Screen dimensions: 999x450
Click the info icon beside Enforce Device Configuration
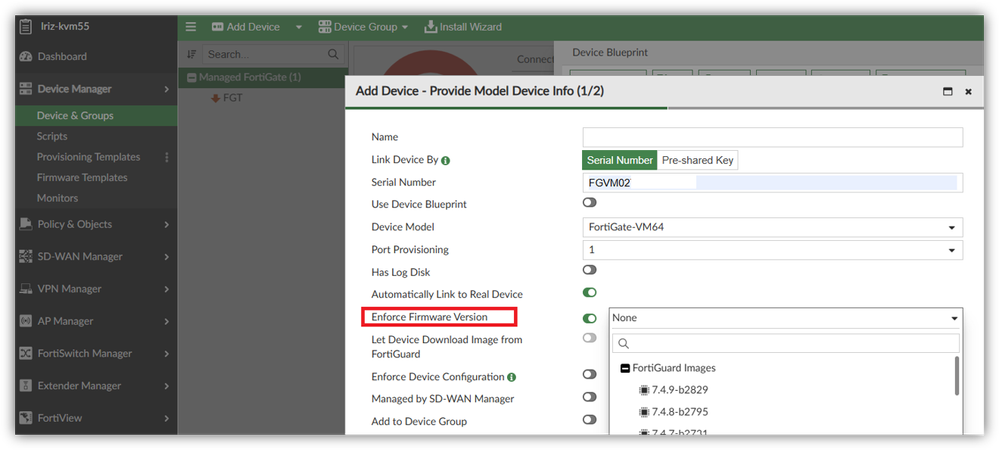tap(511, 377)
